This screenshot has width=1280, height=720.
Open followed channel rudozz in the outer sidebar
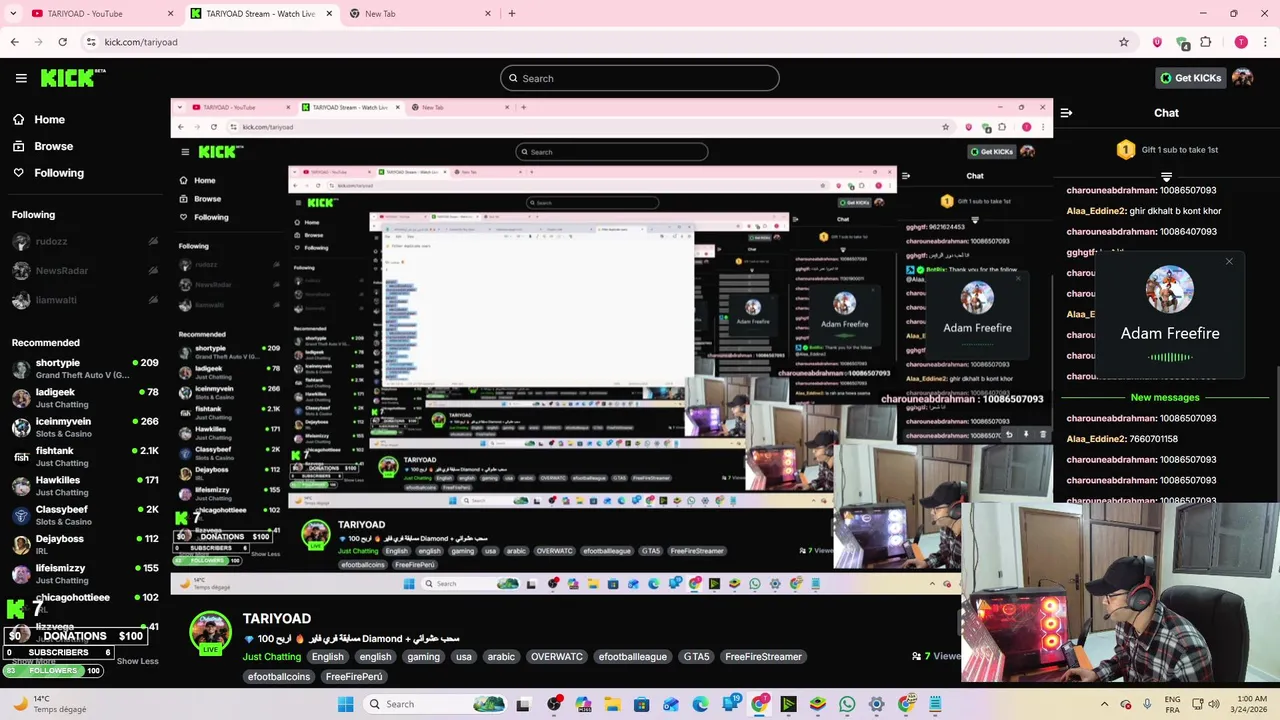pos(85,242)
